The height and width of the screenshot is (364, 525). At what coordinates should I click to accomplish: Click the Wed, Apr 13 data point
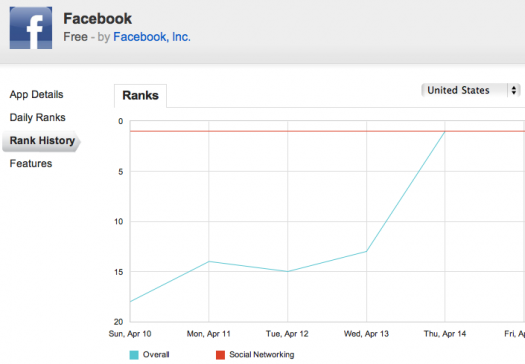tap(366, 251)
